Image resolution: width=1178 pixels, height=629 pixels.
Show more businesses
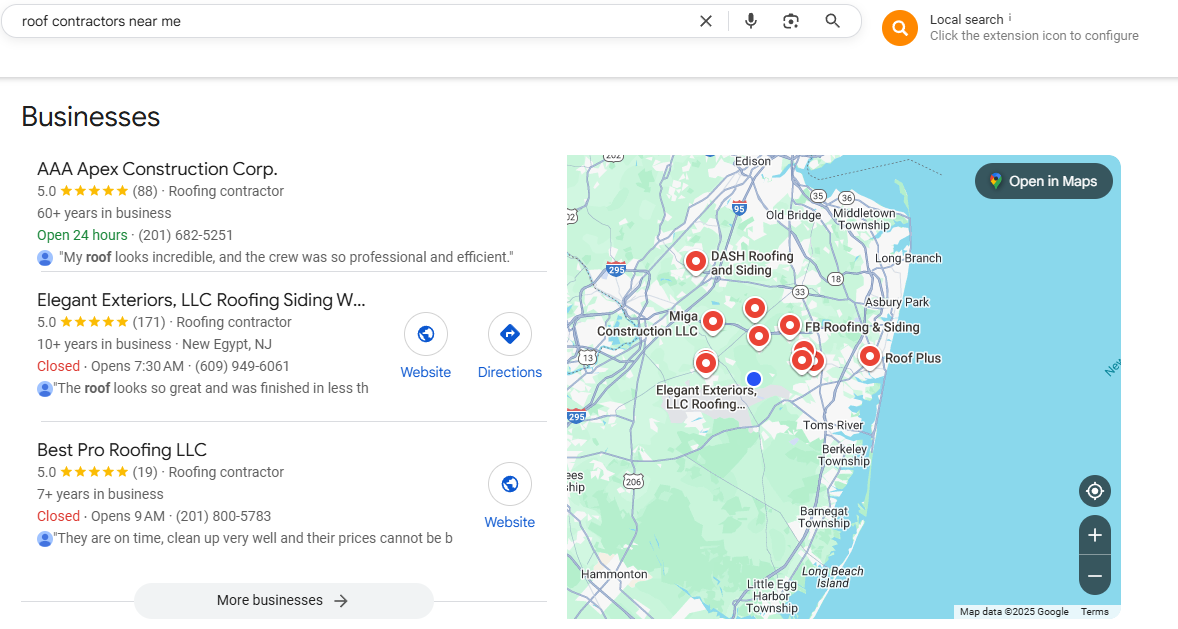[283, 600]
